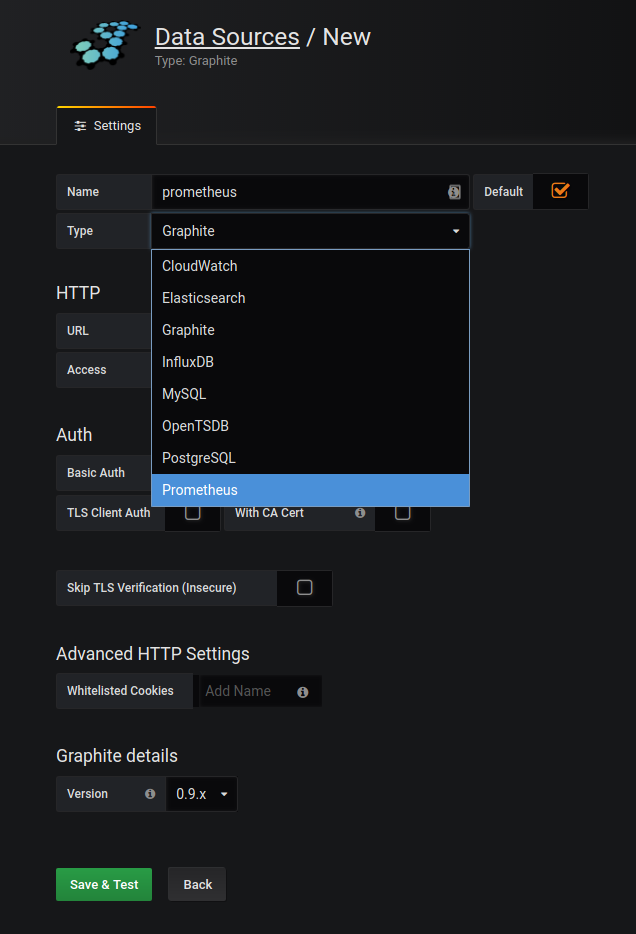Click the info icon next to With CA Cert
Screen dimensions: 636x934
click(x=360, y=513)
